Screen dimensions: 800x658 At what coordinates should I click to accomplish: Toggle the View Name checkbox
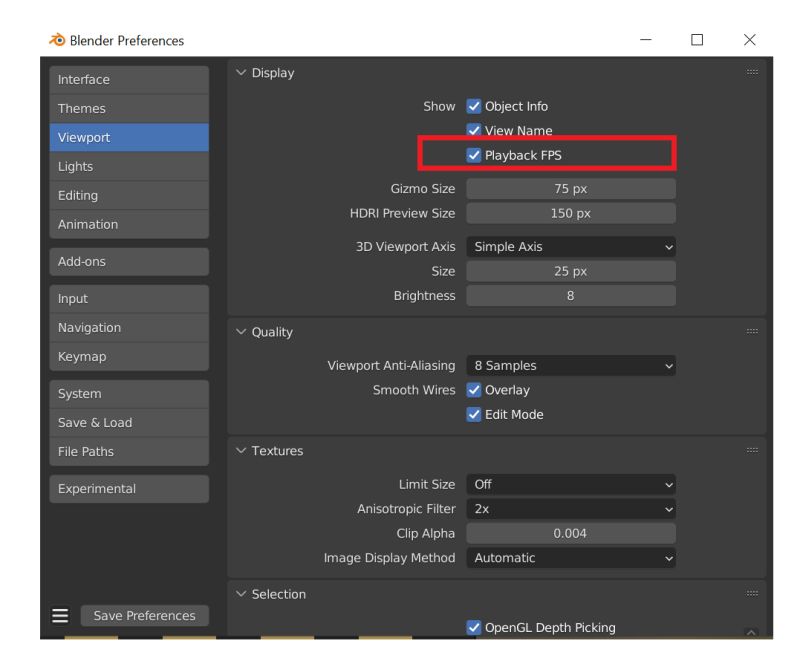click(474, 130)
